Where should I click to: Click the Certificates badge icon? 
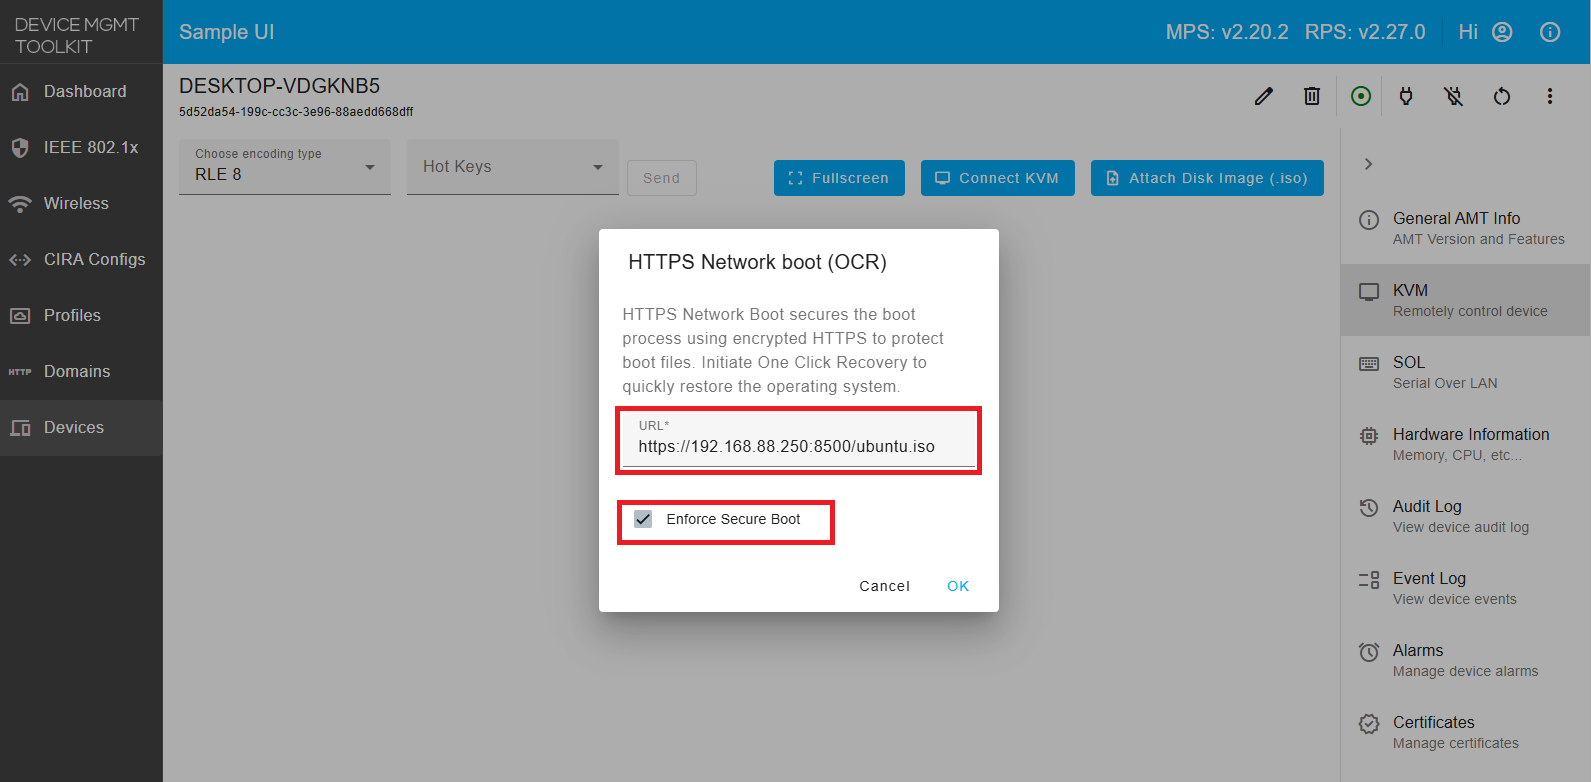pyautogui.click(x=1369, y=724)
